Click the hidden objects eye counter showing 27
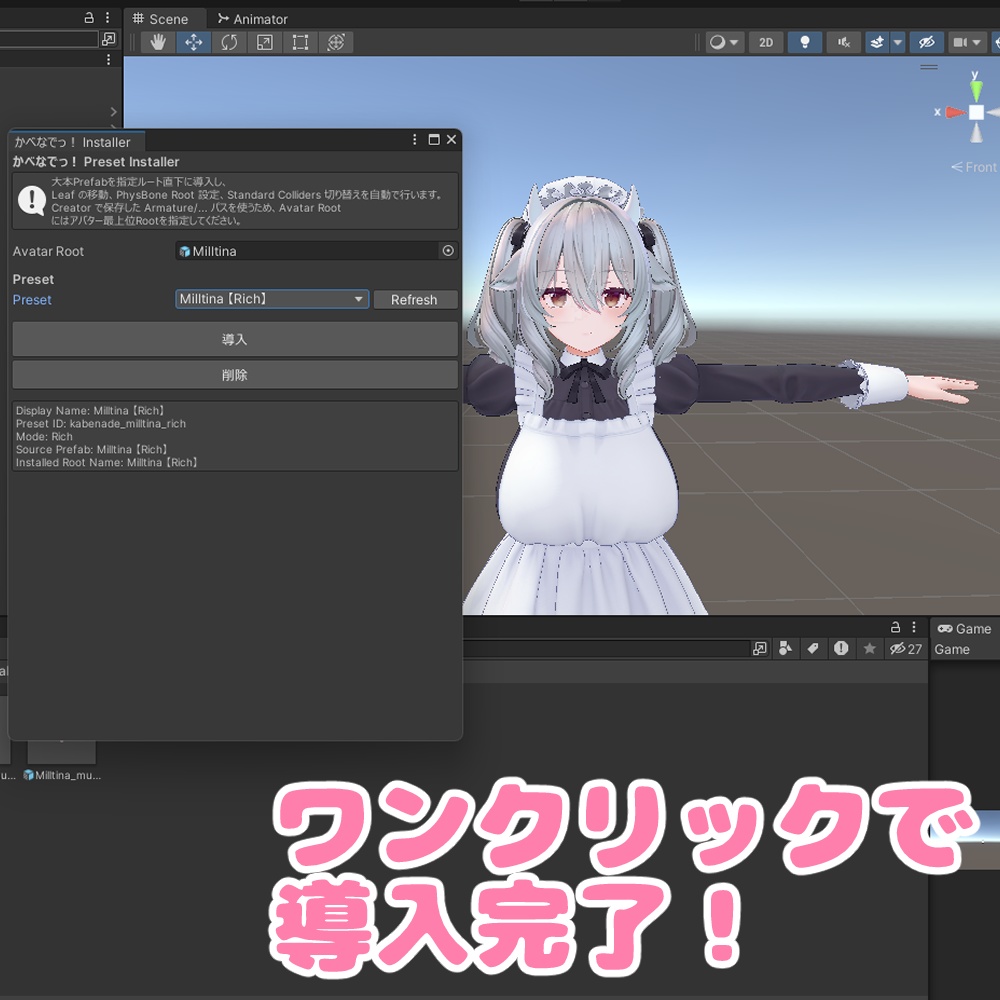 click(905, 648)
